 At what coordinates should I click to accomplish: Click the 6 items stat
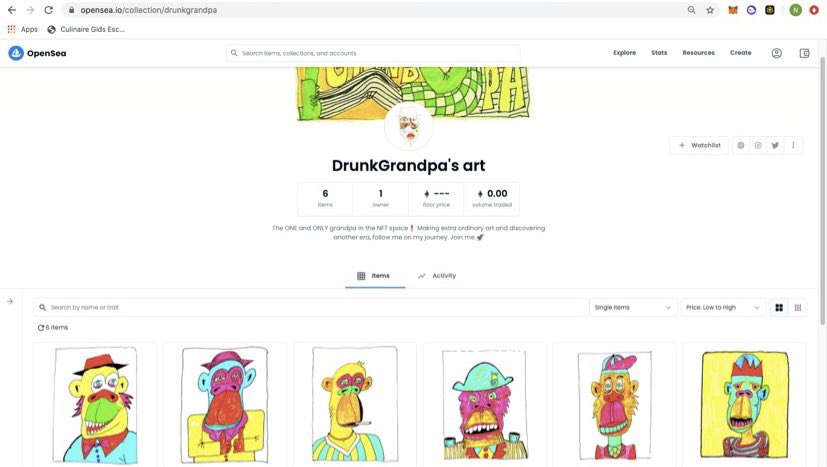pos(325,198)
